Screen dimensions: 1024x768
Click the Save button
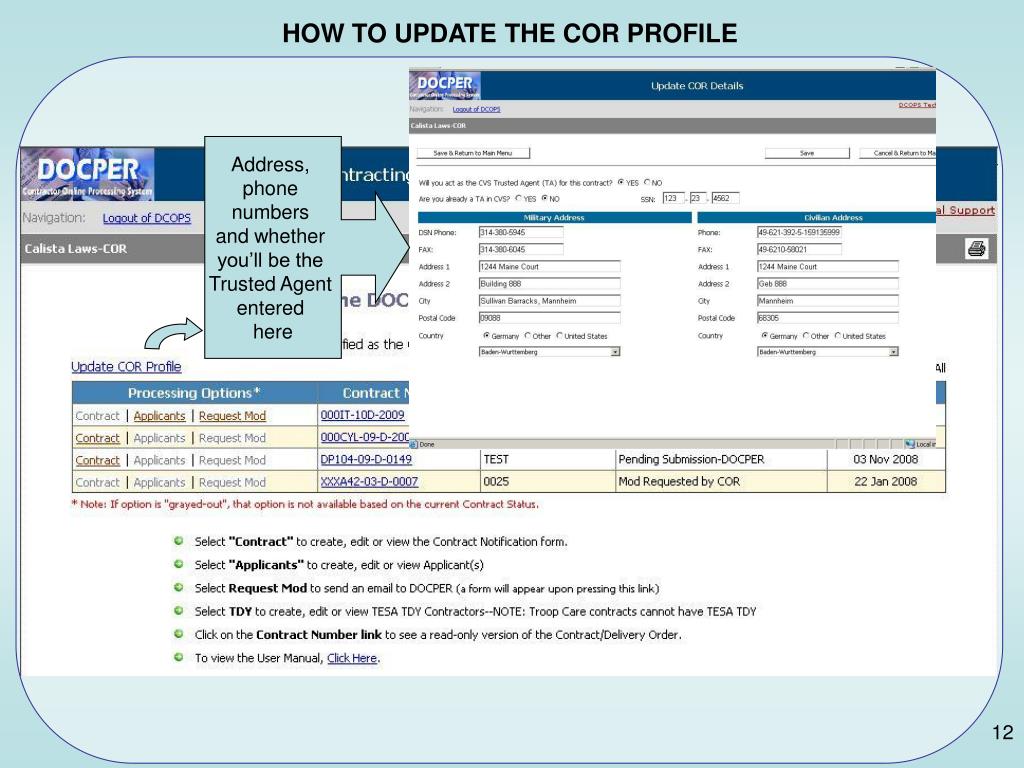tap(807, 153)
